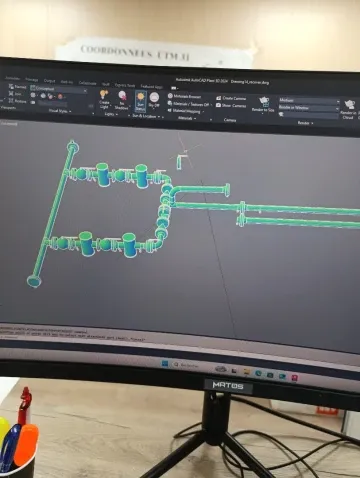The image size is (360, 478).
Task: Open the Medium render preset dropdown
Action: (x=309, y=100)
